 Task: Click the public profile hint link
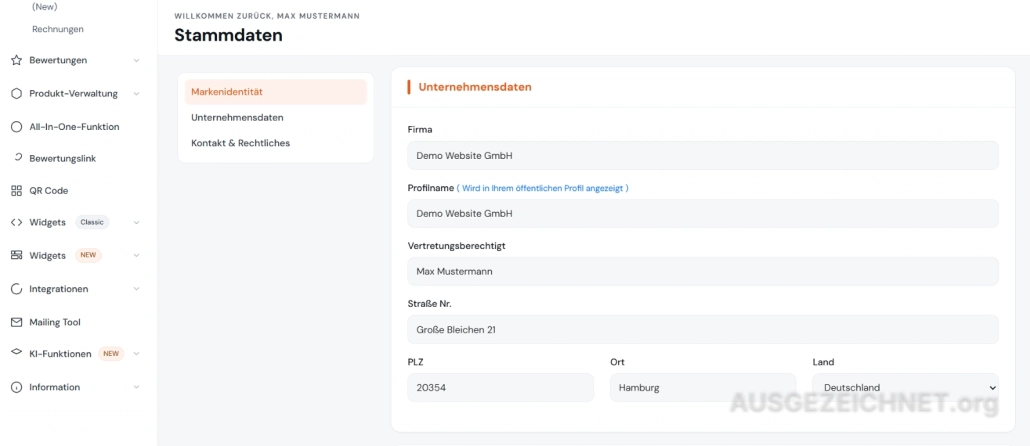[543, 189]
